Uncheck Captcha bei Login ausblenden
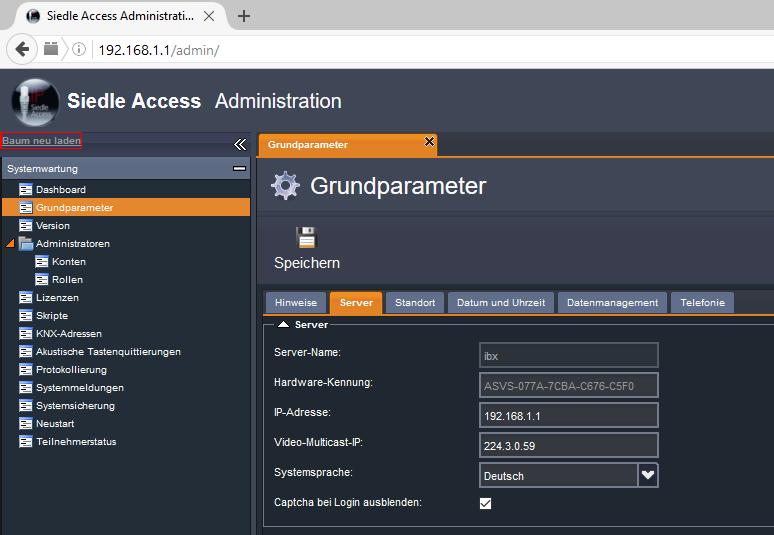The height and width of the screenshot is (535, 774). (486, 503)
